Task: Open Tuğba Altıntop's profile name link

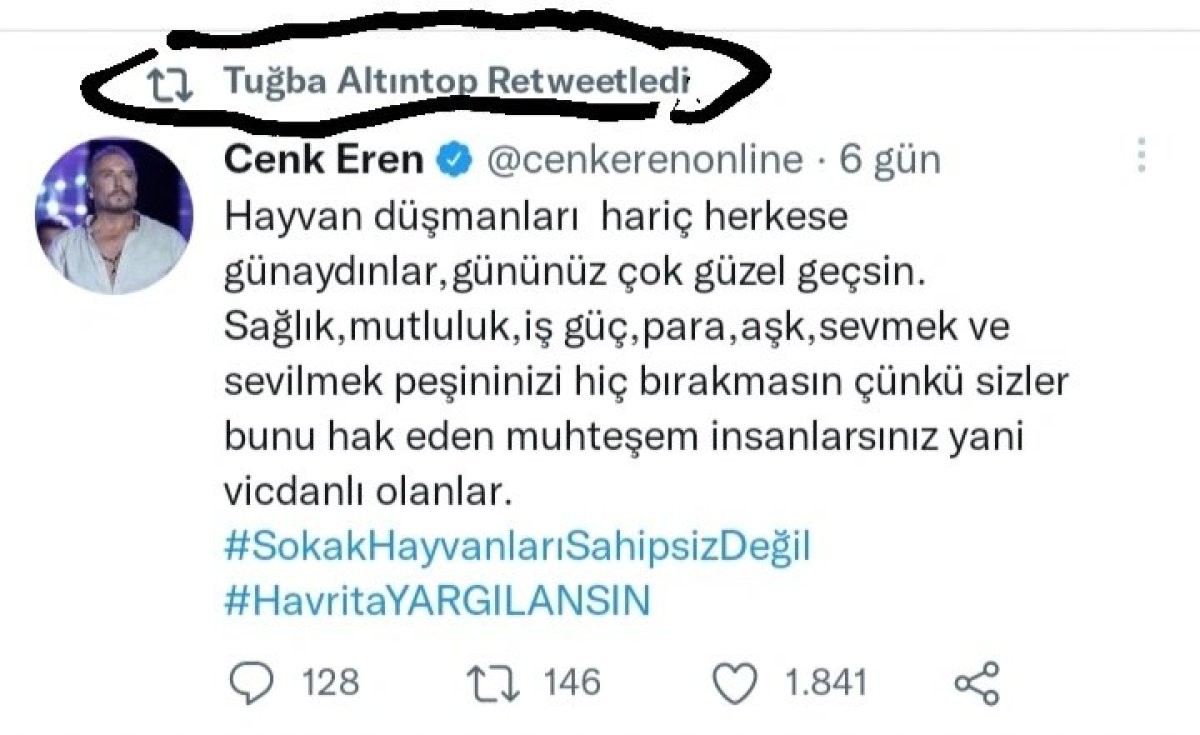Action: click(349, 81)
